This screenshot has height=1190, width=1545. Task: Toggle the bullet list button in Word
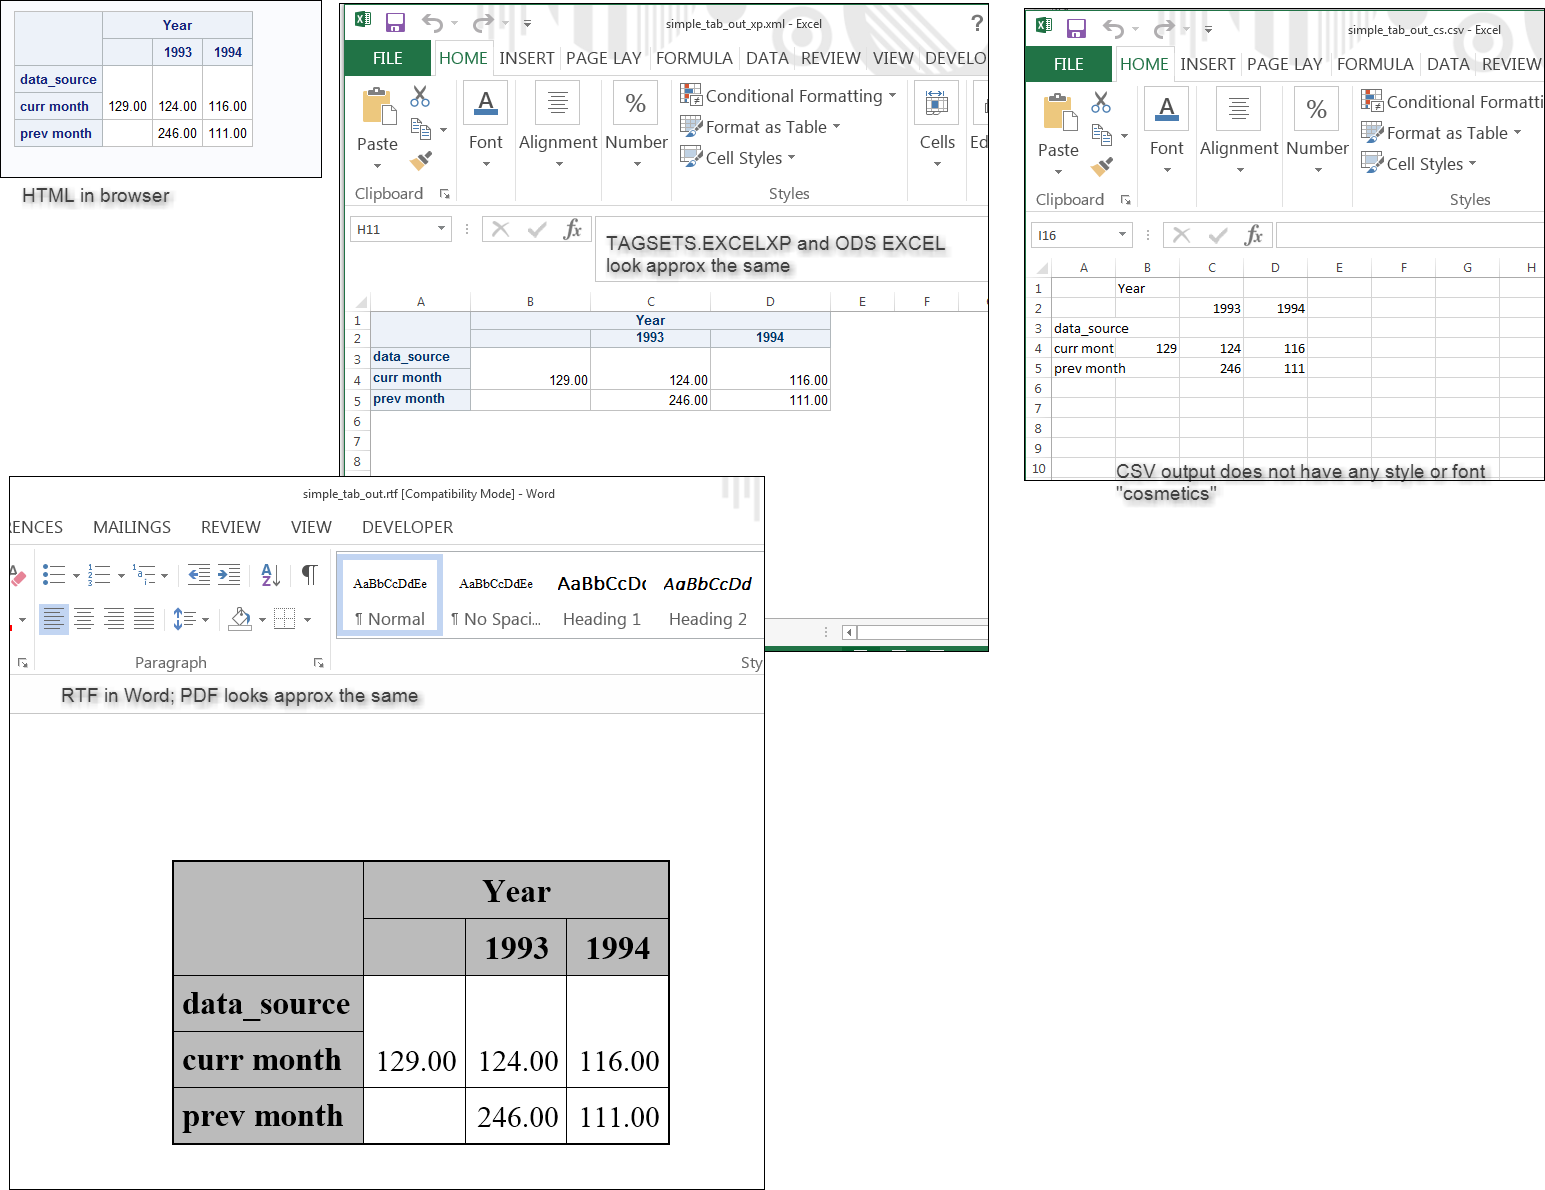[x=54, y=574]
